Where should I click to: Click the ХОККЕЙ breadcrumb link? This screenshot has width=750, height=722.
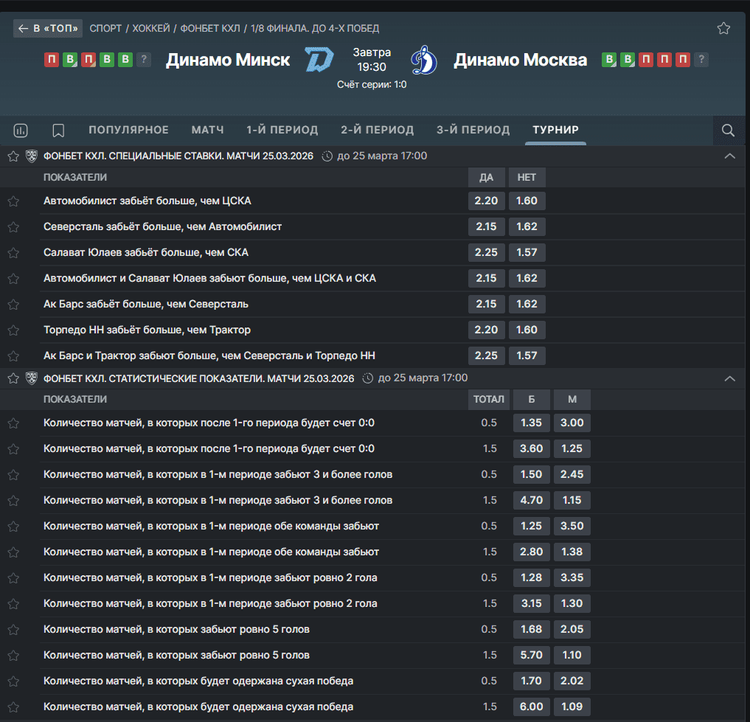[x=151, y=28]
